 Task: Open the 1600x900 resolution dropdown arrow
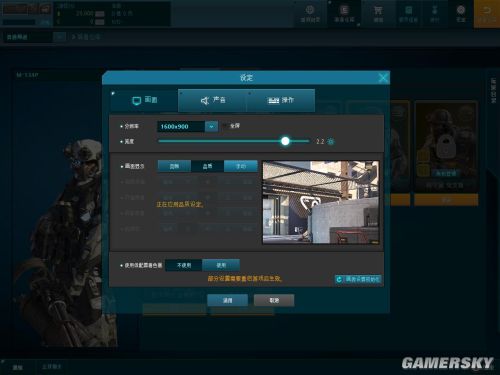pos(211,127)
